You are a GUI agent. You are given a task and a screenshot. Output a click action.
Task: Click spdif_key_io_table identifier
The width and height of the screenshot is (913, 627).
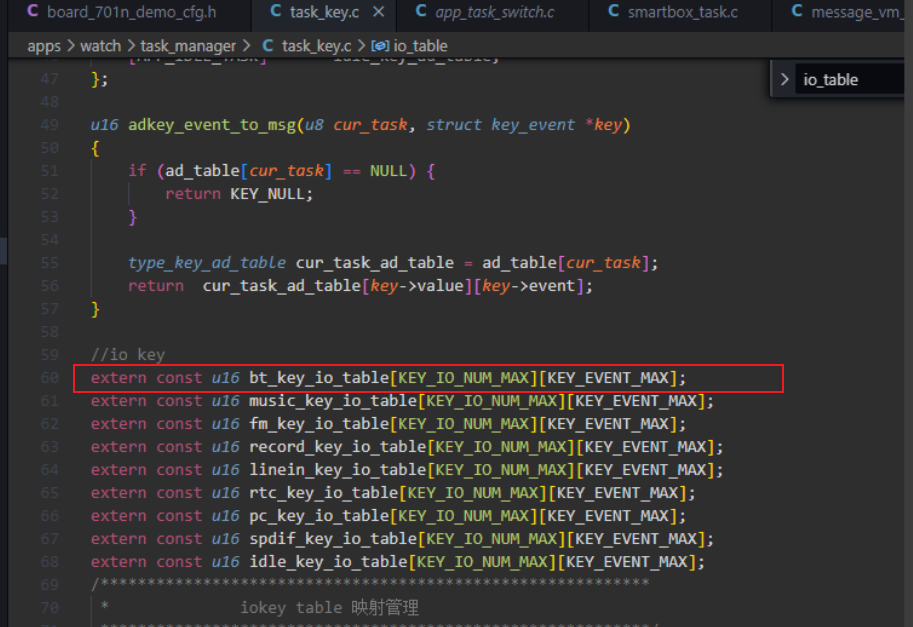(x=333, y=539)
